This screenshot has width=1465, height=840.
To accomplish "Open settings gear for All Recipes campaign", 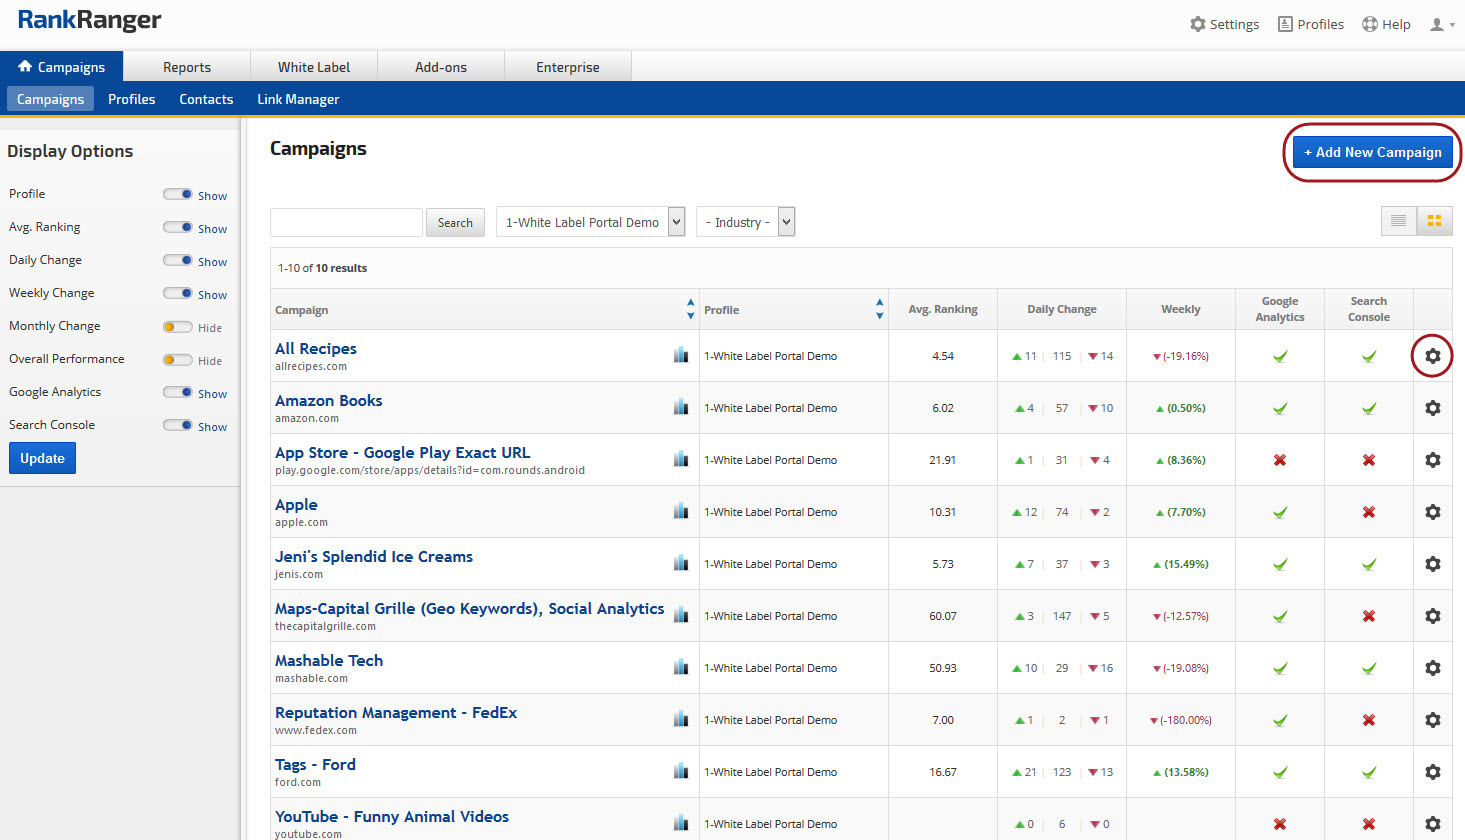I will point(1432,356).
